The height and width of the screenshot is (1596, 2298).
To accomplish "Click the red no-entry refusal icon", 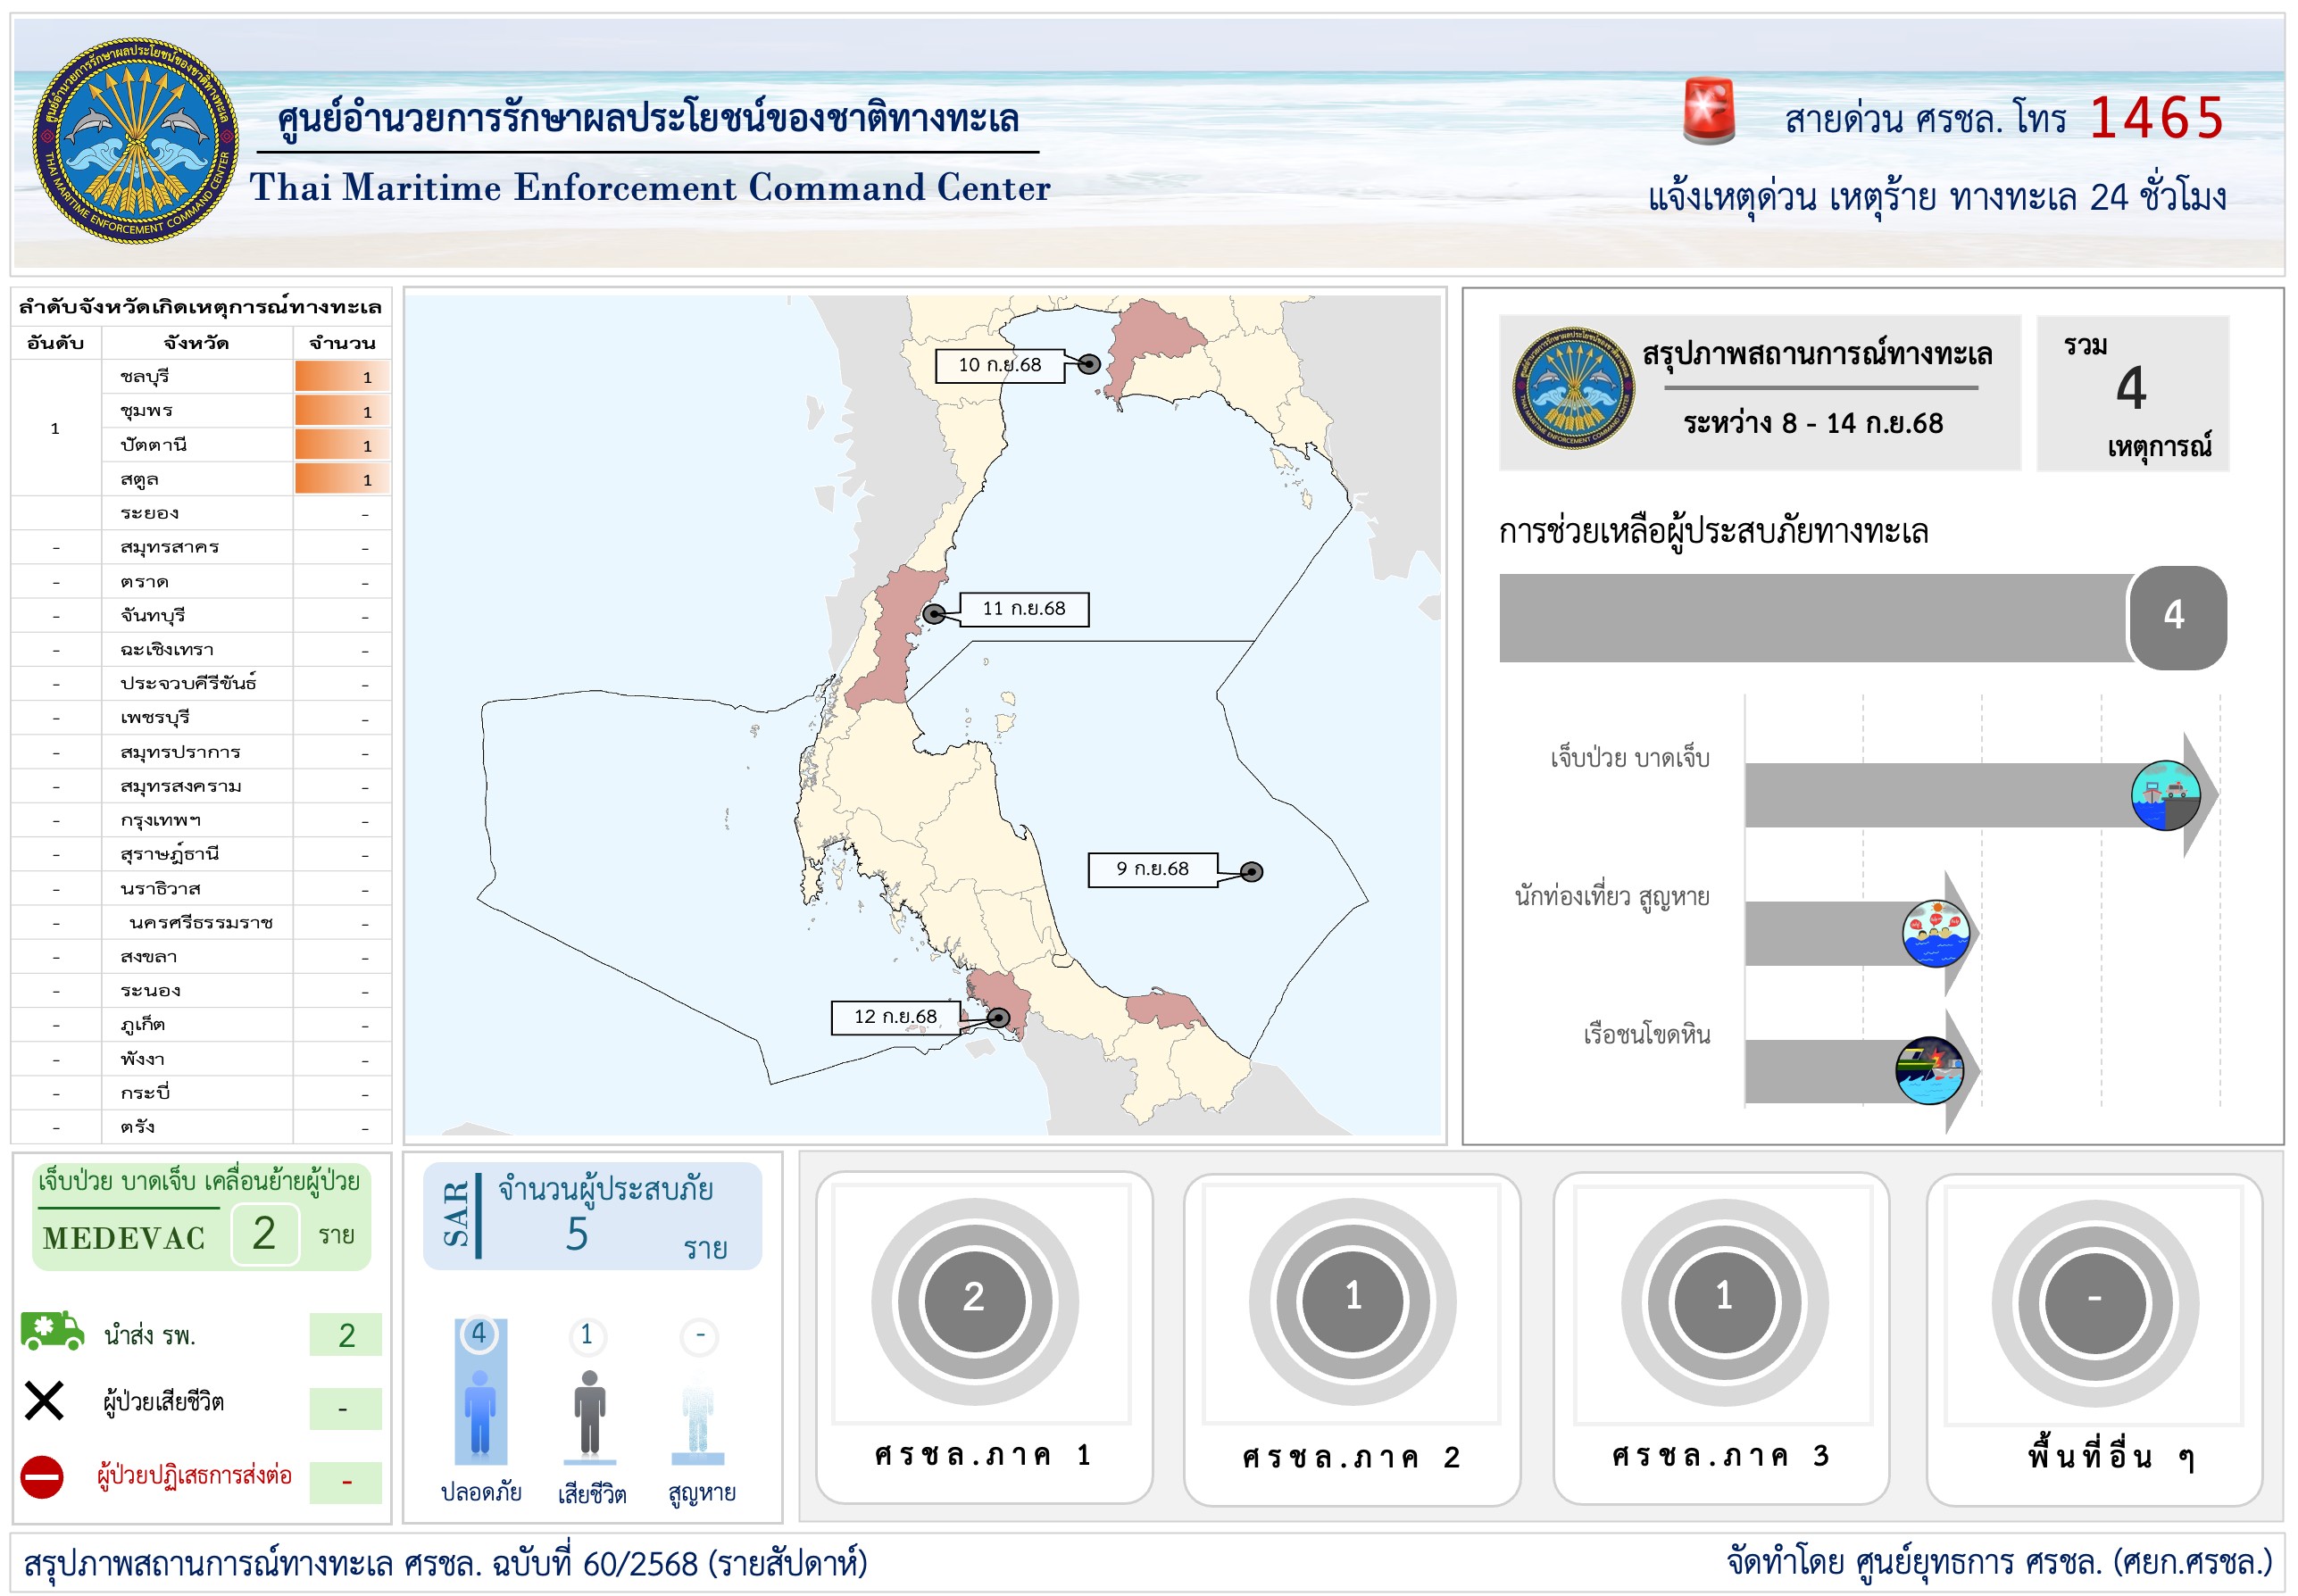I will [42, 1477].
